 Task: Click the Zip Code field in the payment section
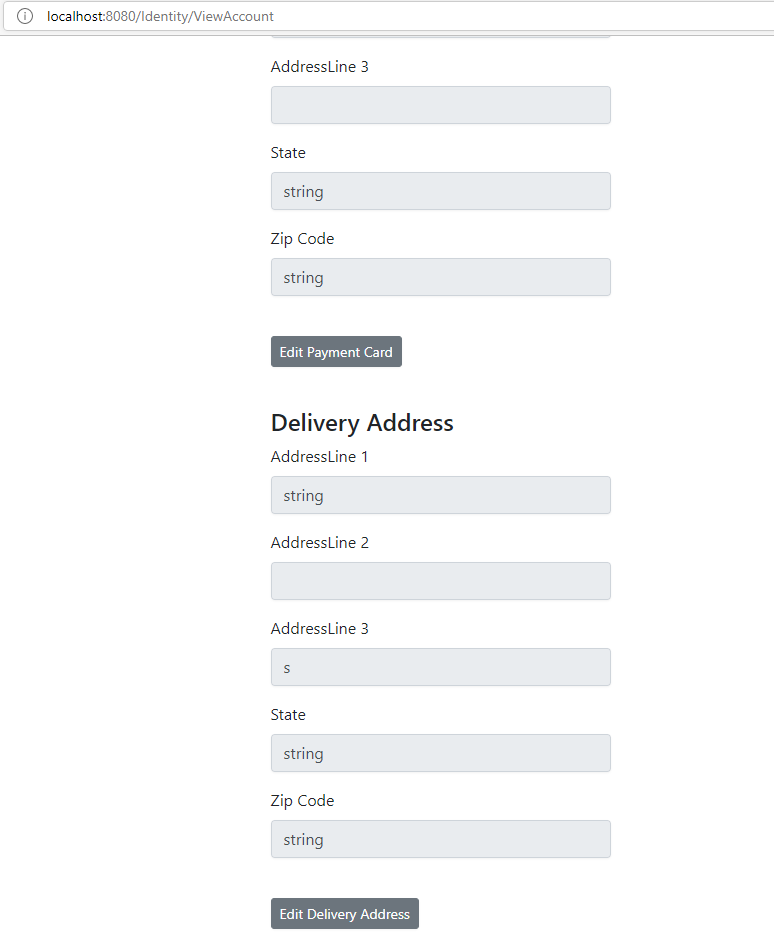(x=440, y=277)
